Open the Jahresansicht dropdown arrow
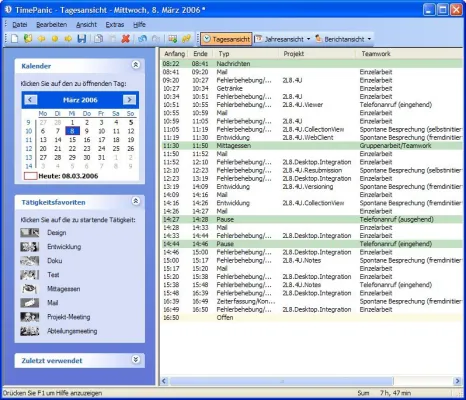Image resolution: width=466 pixels, height=400 pixels. (308, 39)
